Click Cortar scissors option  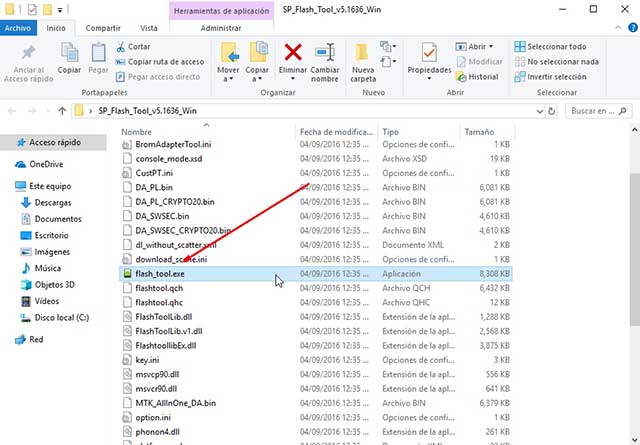(x=133, y=47)
